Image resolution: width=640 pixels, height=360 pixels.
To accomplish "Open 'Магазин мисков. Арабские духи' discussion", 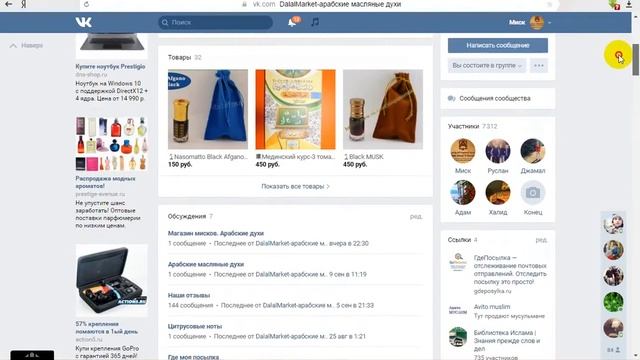I will pos(216,233).
